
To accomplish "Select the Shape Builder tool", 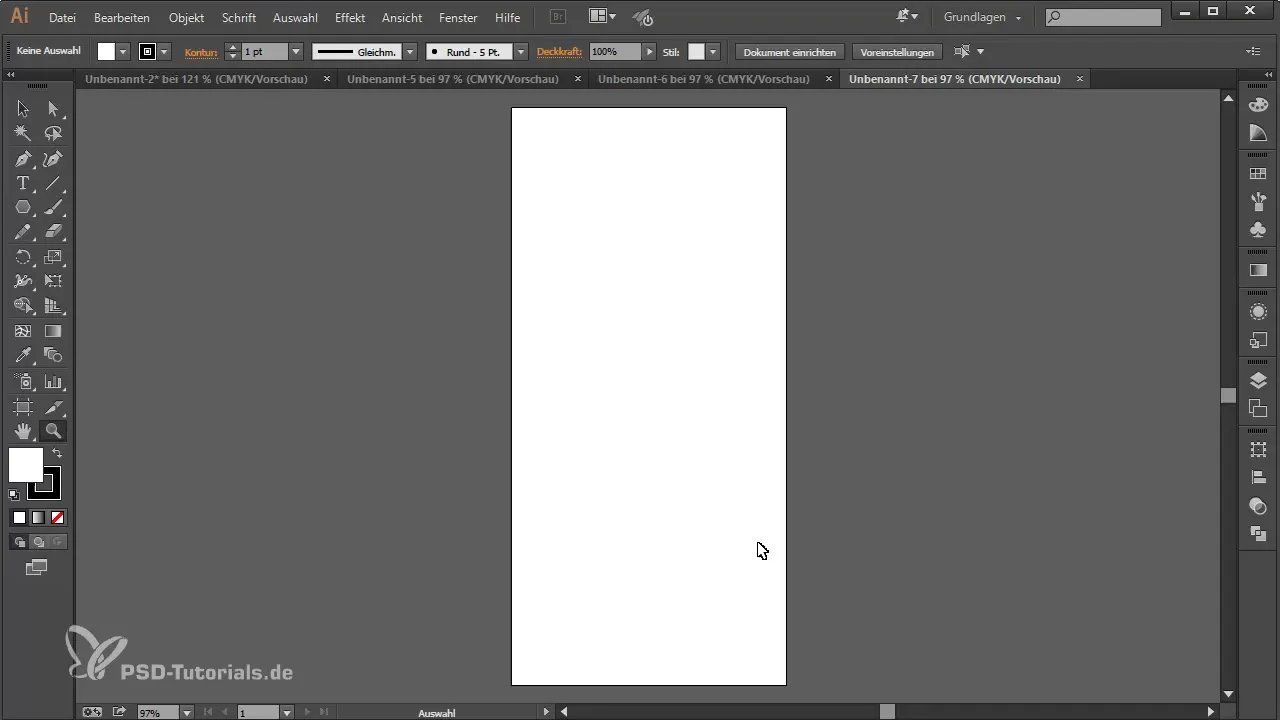I will (x=23, y=306).
